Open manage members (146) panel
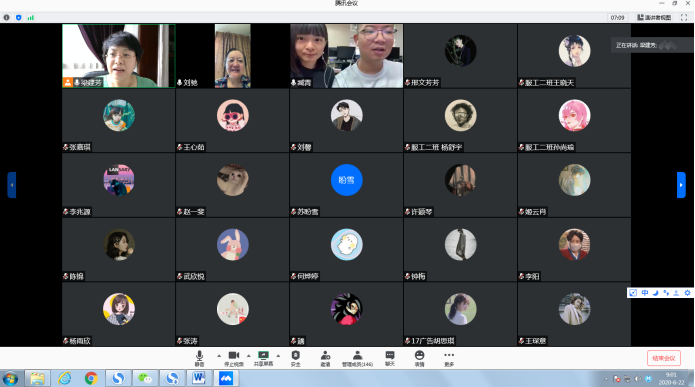 coord(357,358)
